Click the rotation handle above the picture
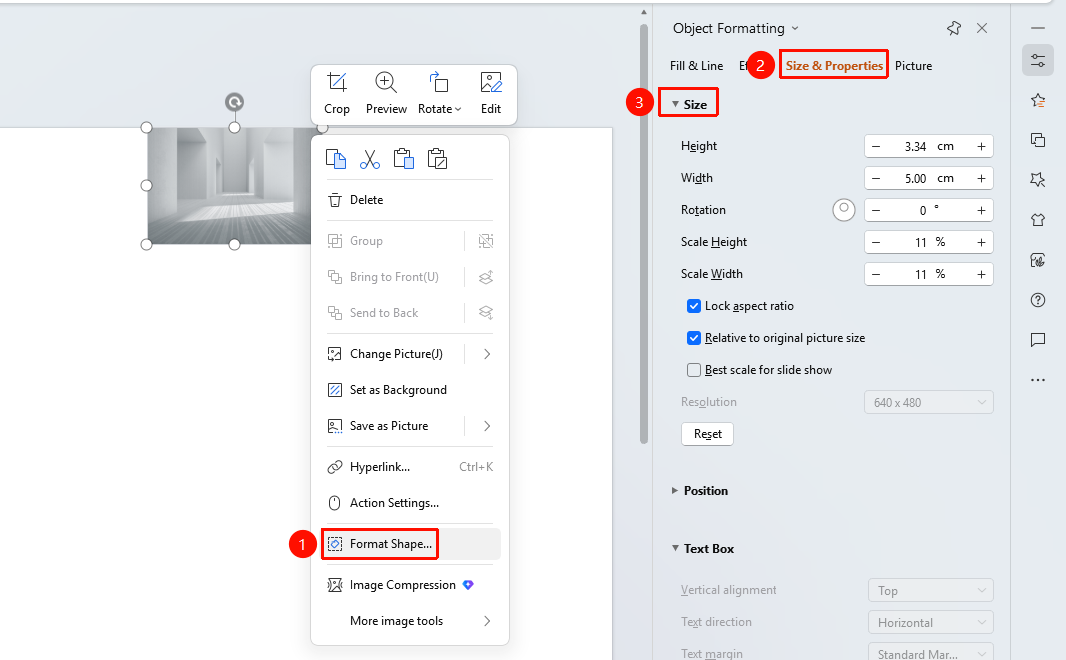 coord(235,102)
